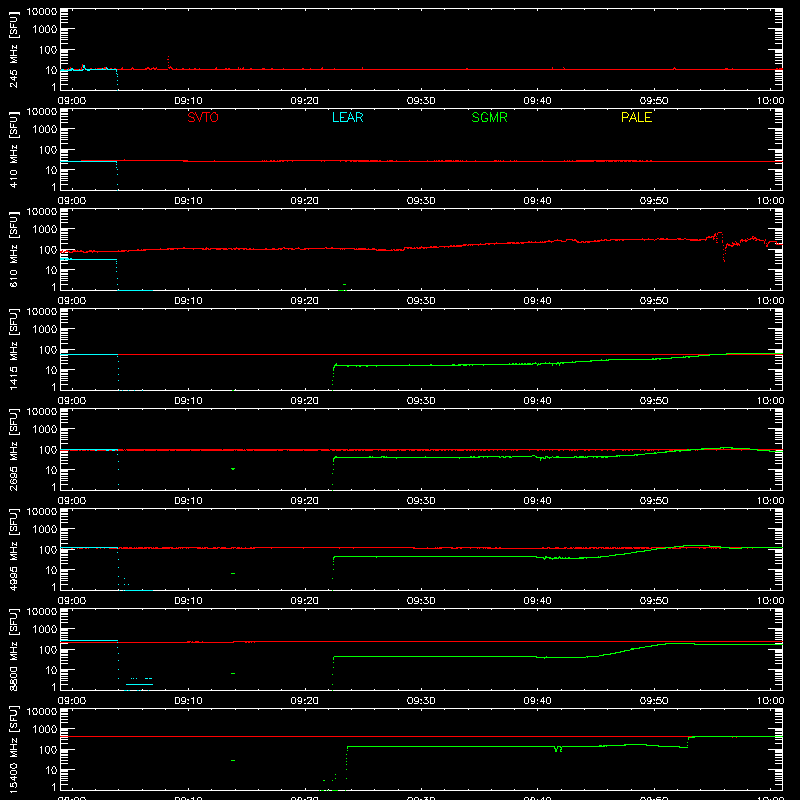Select the 2695 MHz [SFU] axis title
800x800 pixels.
pyautogui.click(x=13, y=449)
